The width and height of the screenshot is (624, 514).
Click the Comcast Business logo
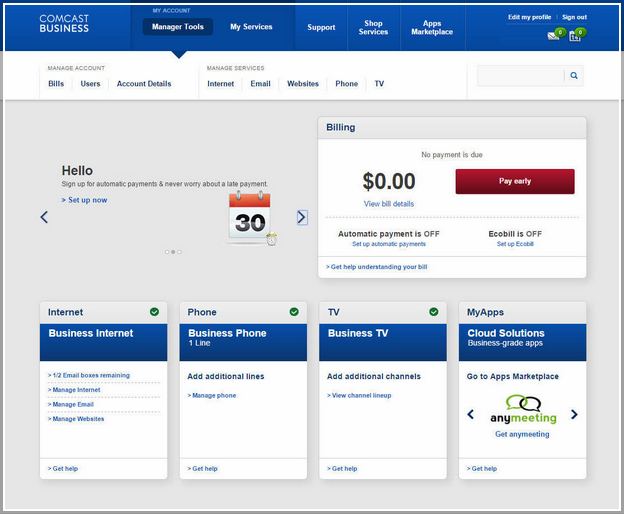tap(64, 23)
